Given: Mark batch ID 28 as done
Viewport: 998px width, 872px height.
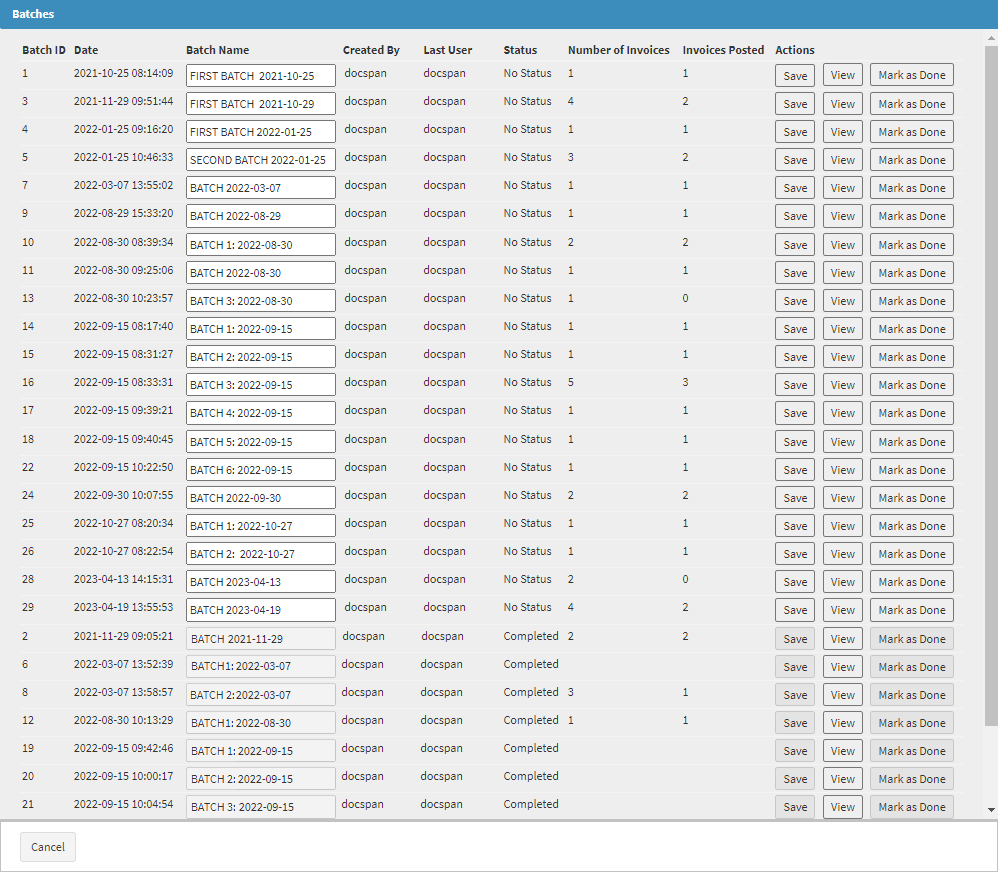Looking at the screenshot, I should tap(911, 581).
